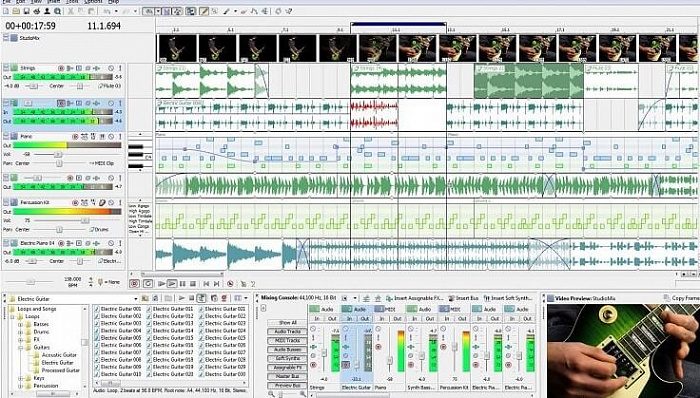
Task: Create a new project from toolbar
Action: click(x=6, y=11)
